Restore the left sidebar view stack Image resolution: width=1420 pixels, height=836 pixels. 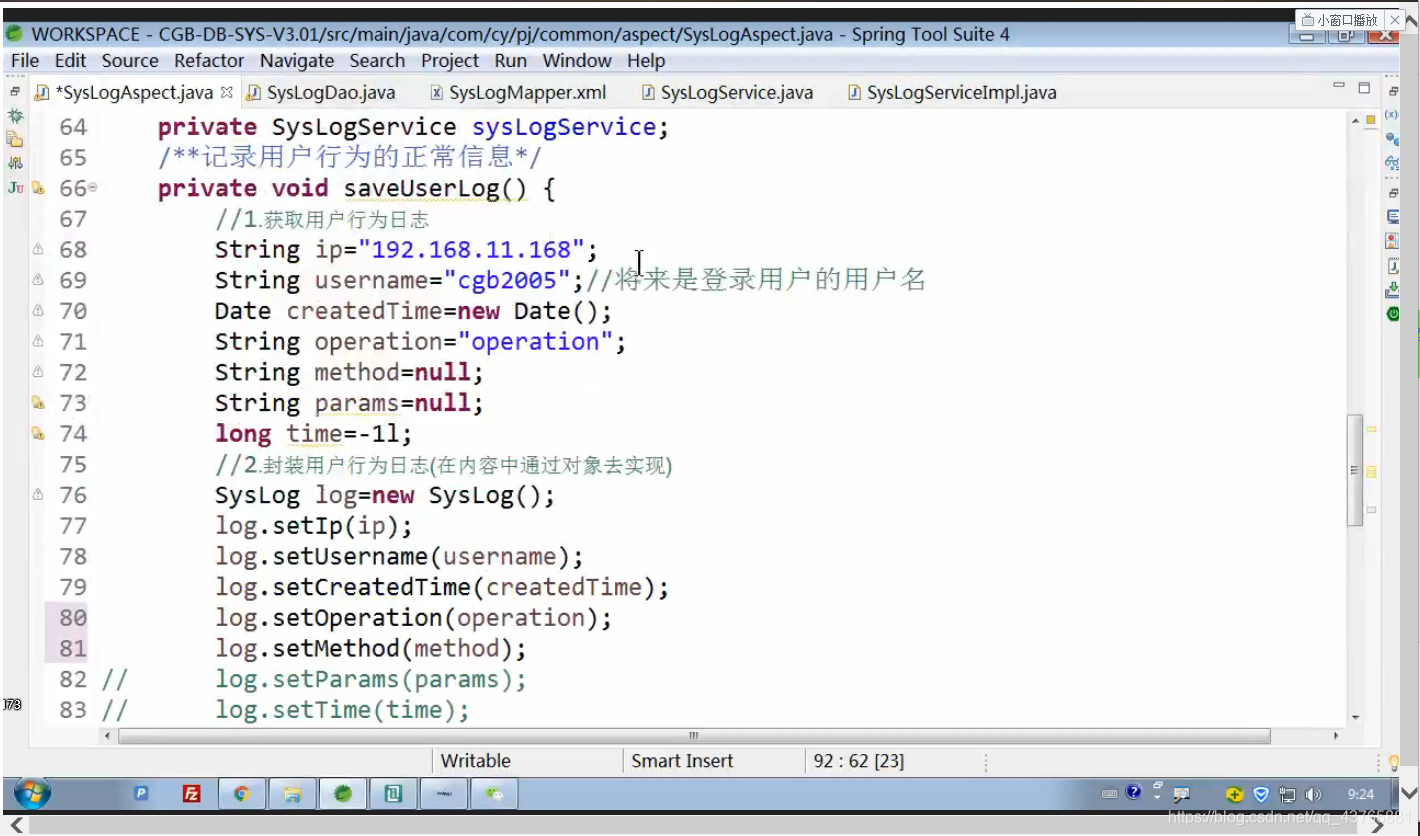tap(15, 92)
